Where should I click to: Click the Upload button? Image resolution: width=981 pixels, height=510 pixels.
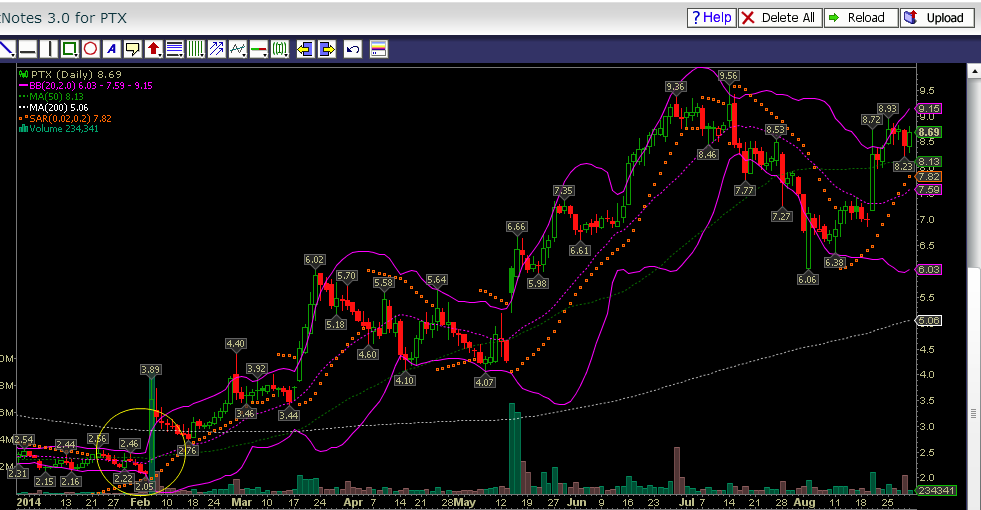point(937,17)
